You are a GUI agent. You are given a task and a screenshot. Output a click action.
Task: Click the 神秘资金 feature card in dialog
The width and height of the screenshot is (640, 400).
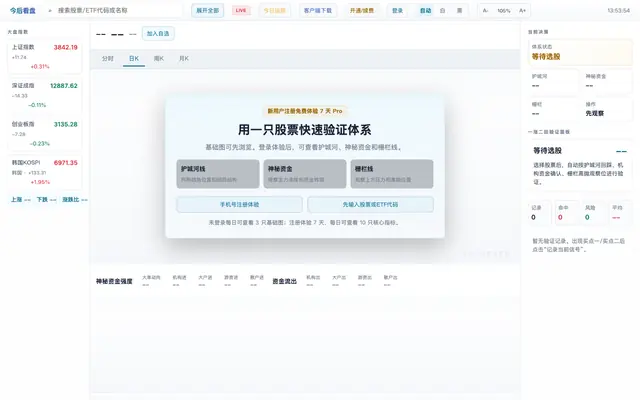click(x=305, y=174)
